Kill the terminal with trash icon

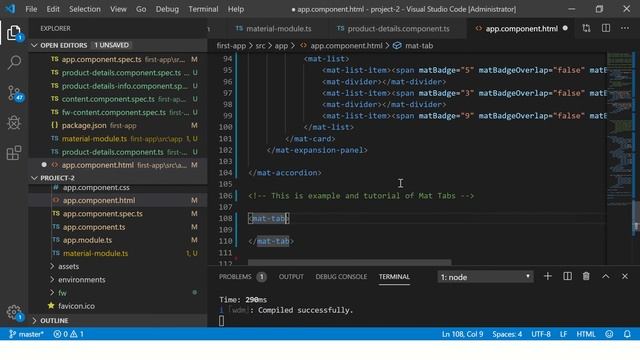[x=586, y=276]
